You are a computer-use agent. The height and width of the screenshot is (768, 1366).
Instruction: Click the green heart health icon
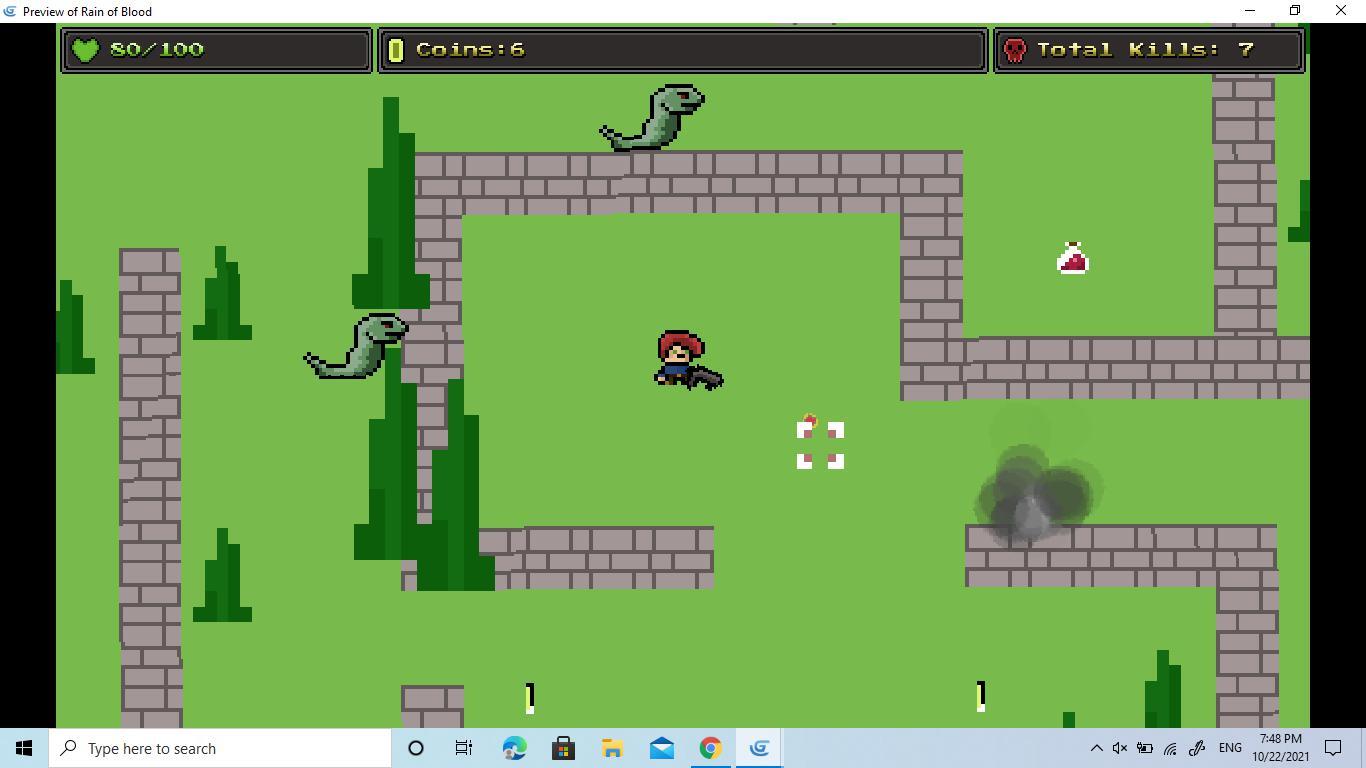(86, 50)
